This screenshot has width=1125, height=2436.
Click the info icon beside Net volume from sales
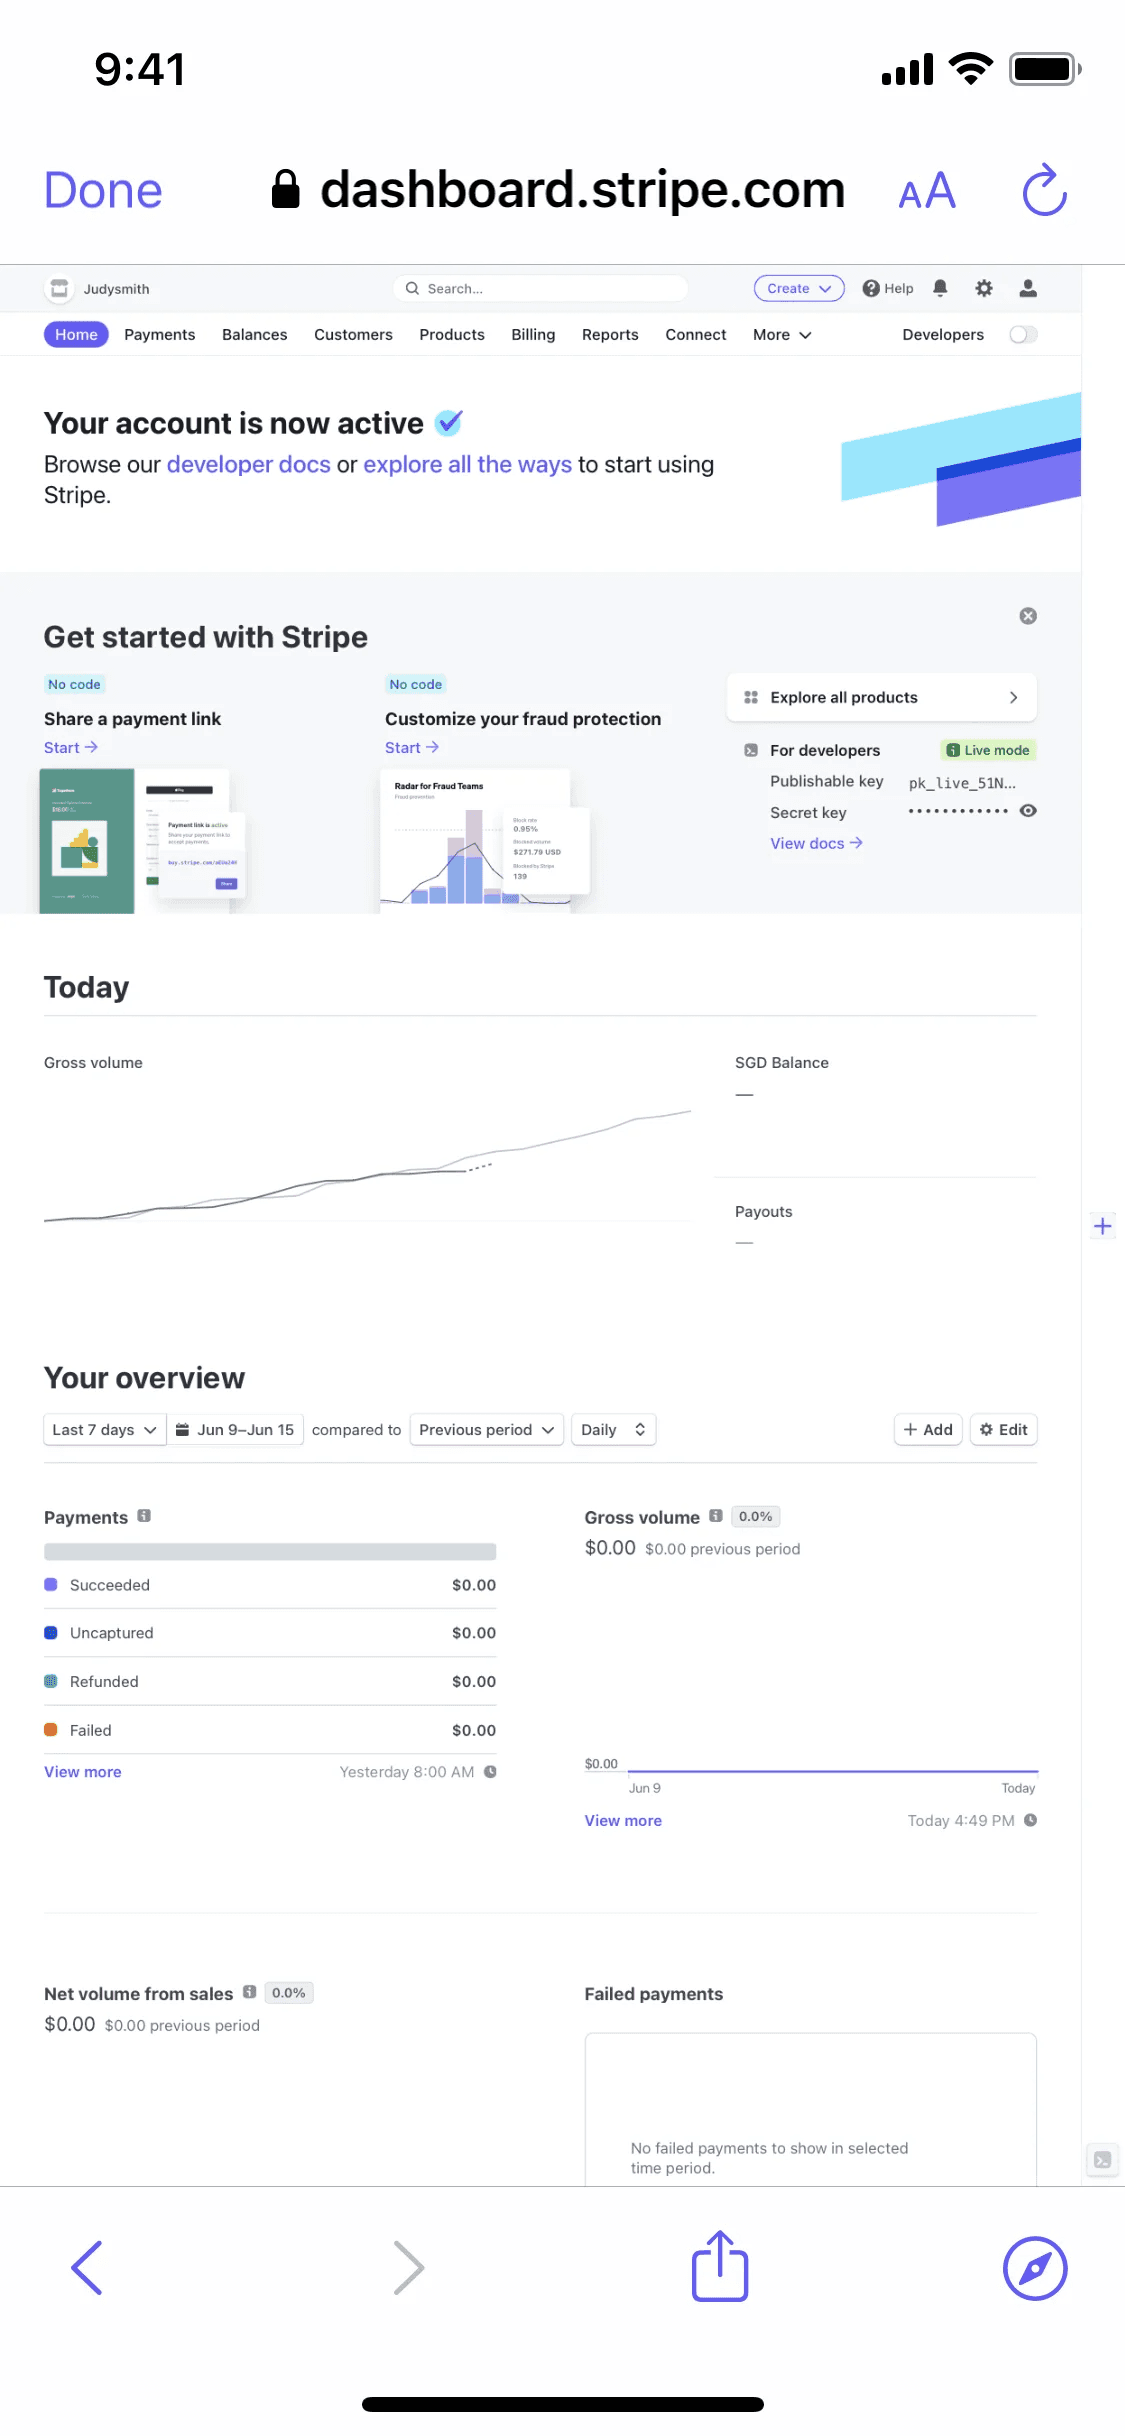[x=250, y=1992]
